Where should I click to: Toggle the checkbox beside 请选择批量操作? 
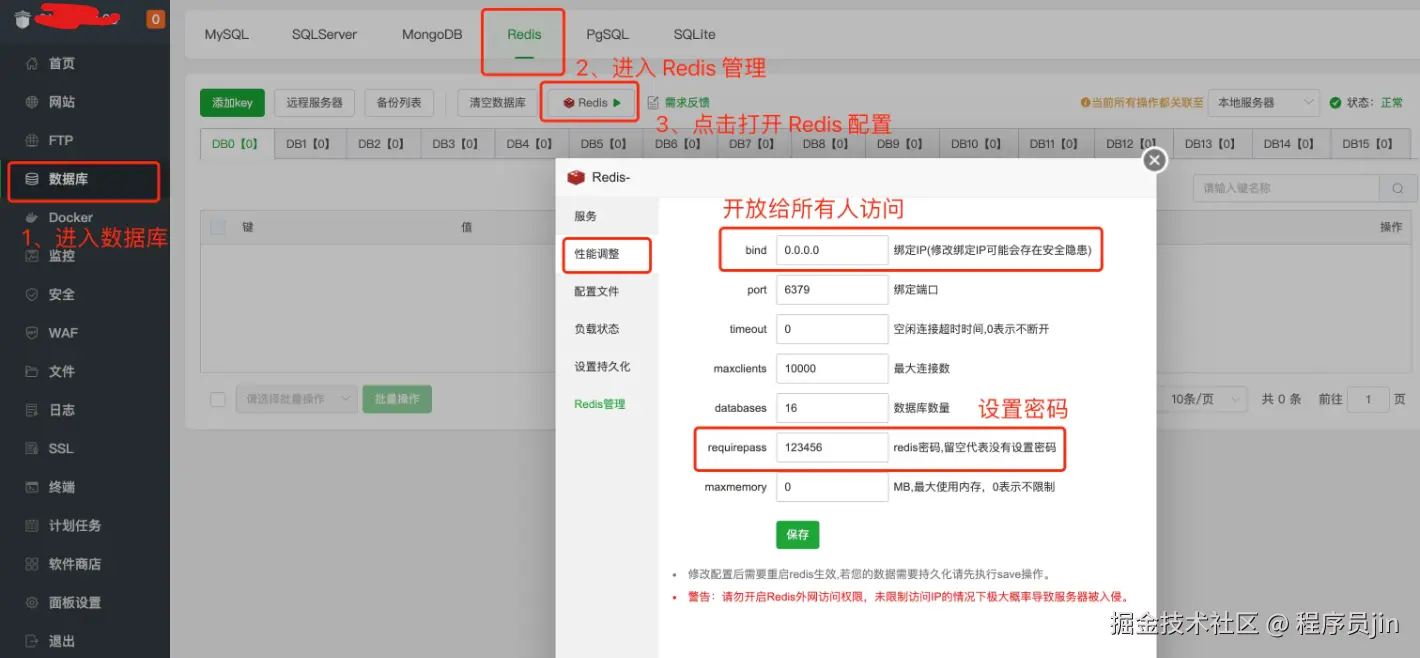(x=218, y=399)
